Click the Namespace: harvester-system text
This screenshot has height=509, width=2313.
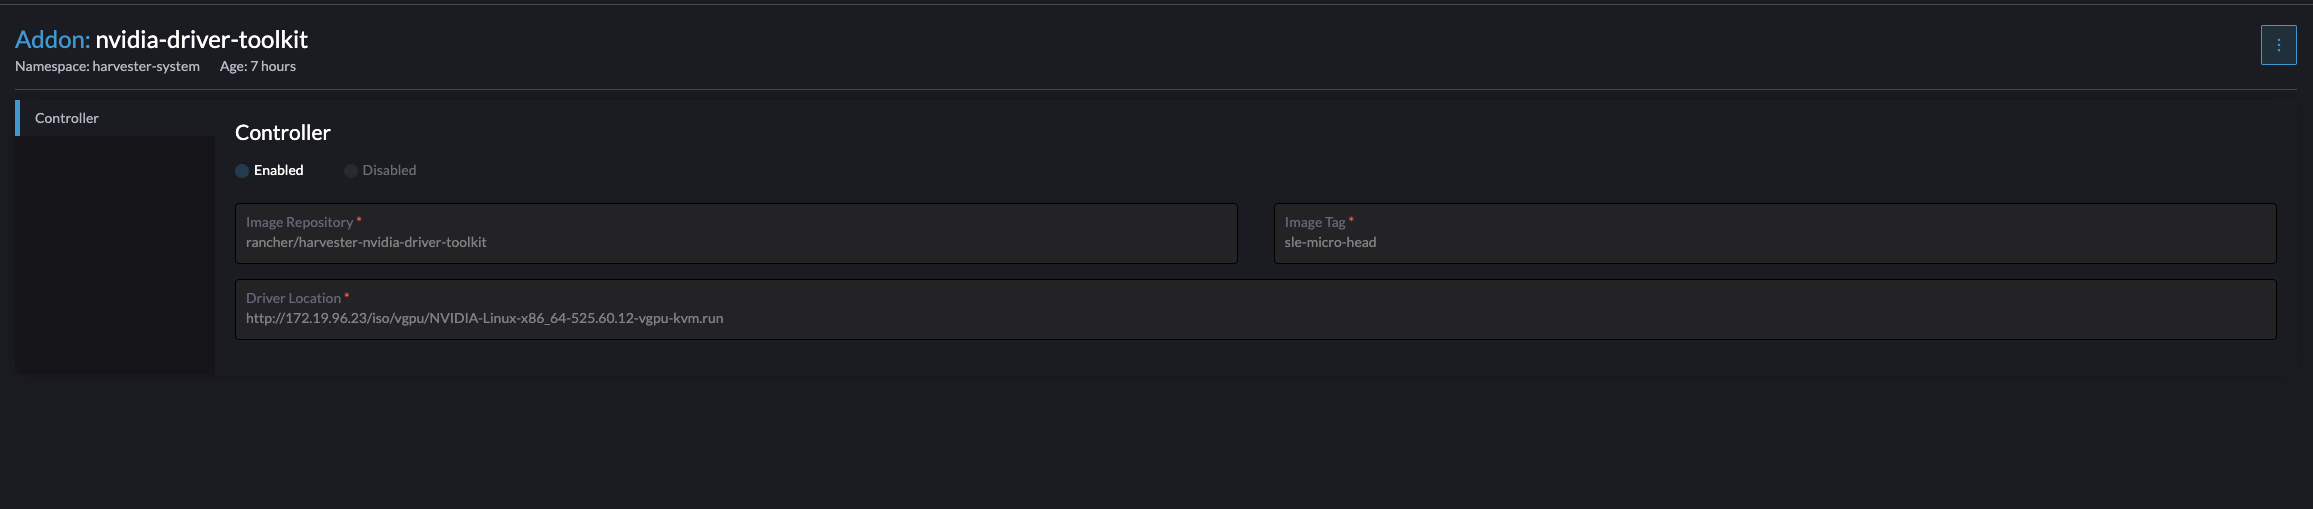tap(107, 67)
